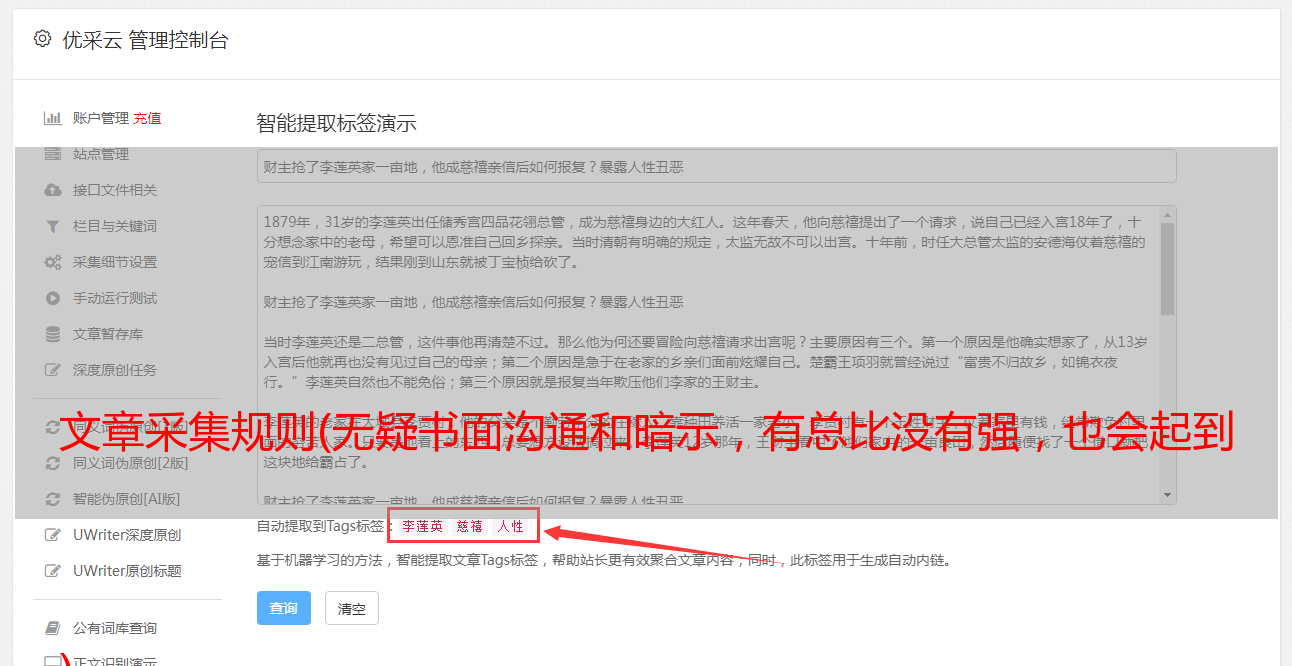Open the book icon for 公有词库查询

(52, 628)
